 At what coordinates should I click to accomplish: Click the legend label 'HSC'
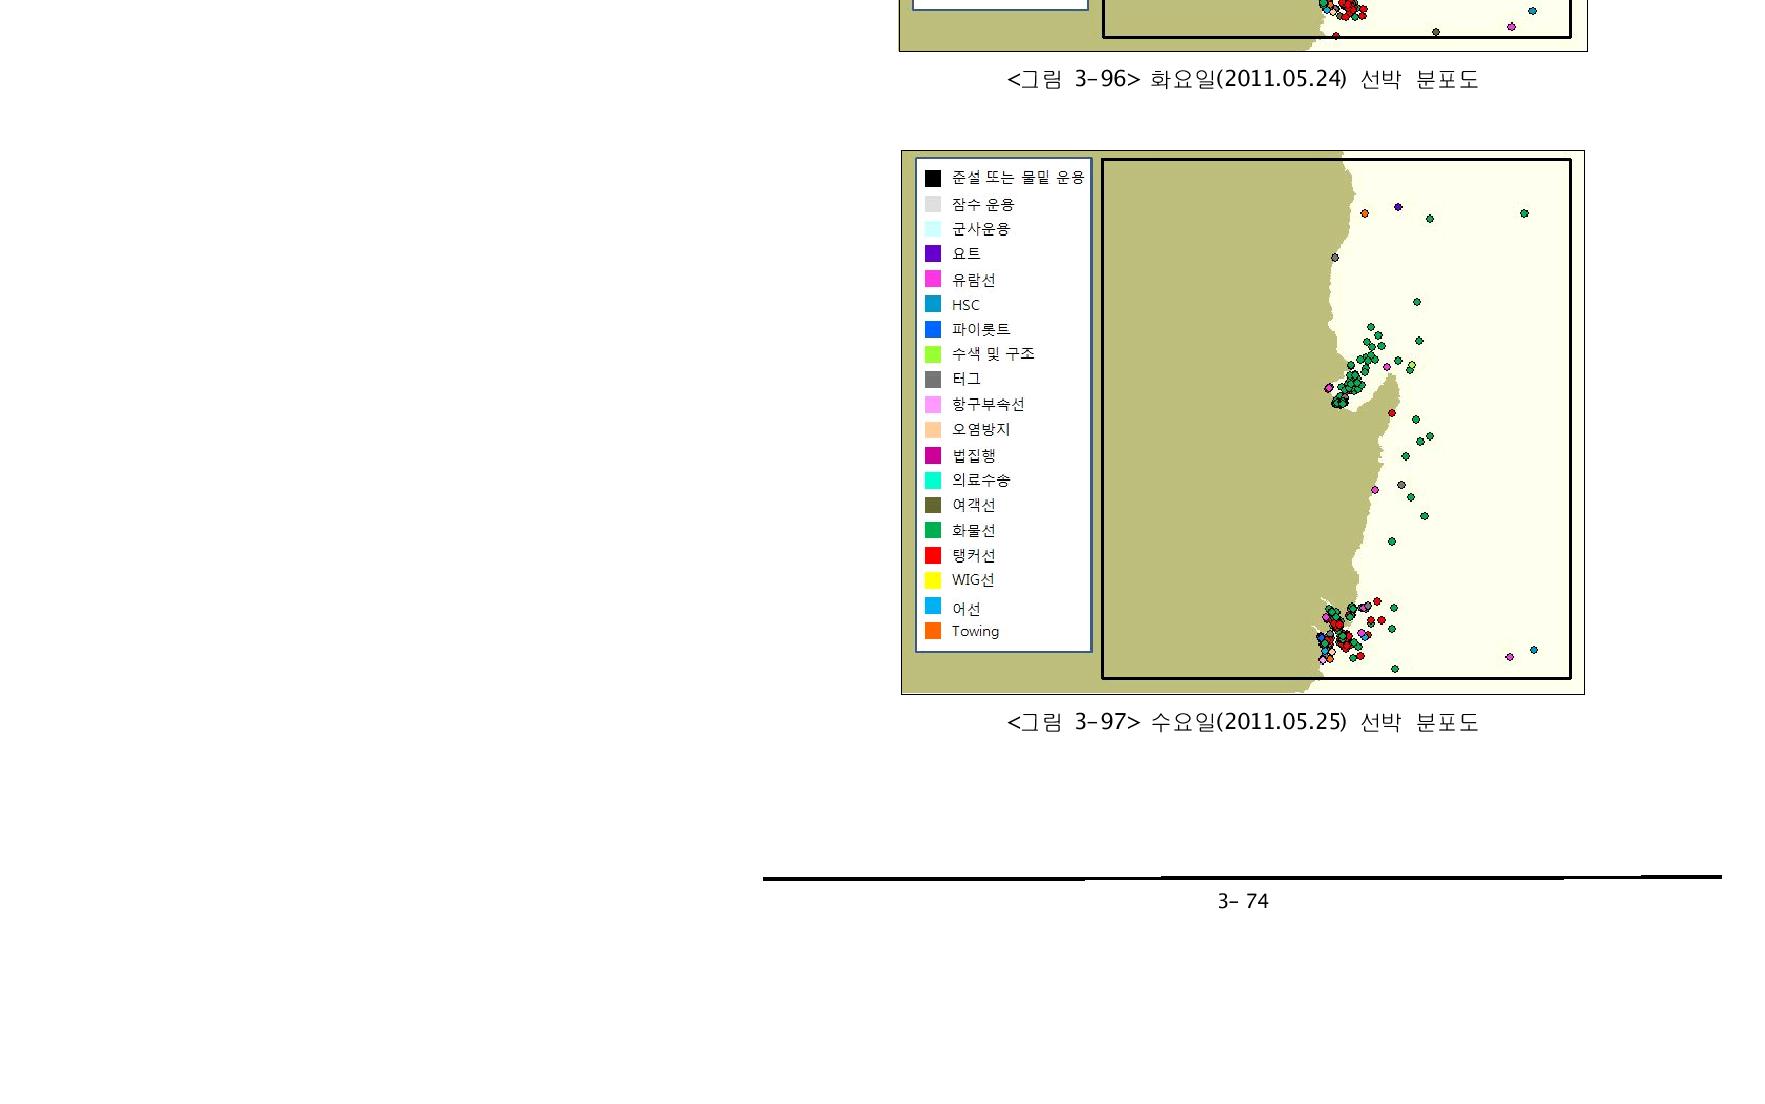point(966,305)
